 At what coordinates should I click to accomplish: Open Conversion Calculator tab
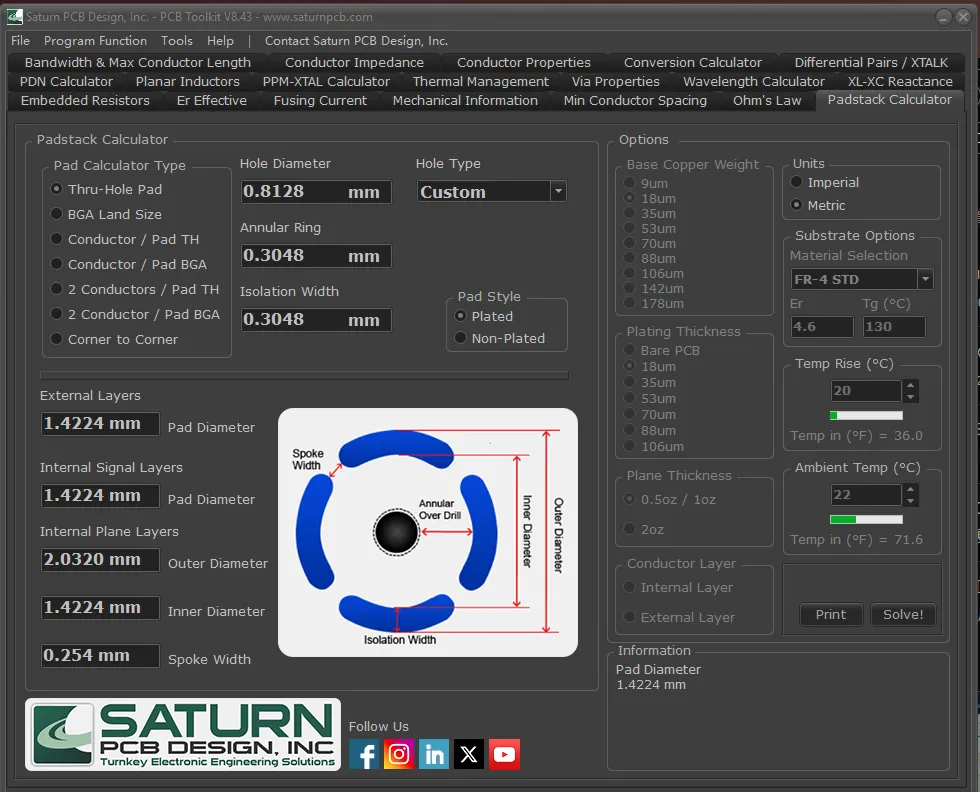pyautogui.click(x=692, y=63)
